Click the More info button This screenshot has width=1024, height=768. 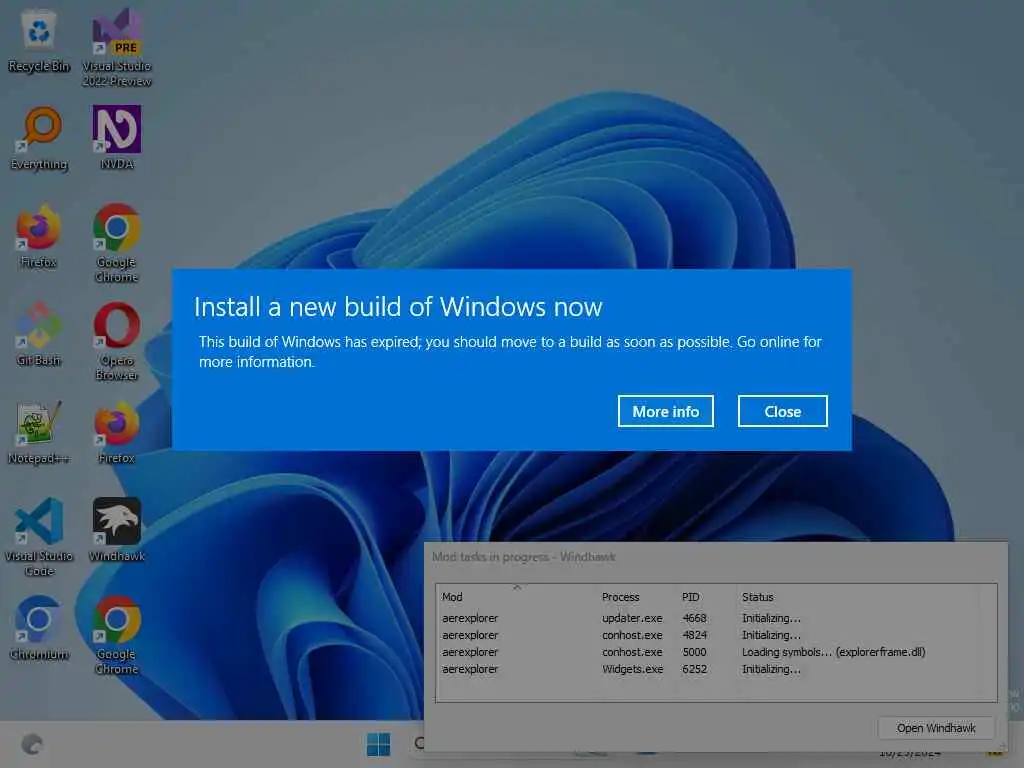(665, 411)
